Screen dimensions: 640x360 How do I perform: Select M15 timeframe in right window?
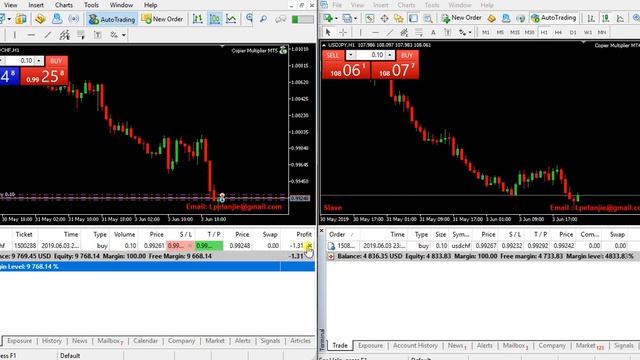click(515, 32)
